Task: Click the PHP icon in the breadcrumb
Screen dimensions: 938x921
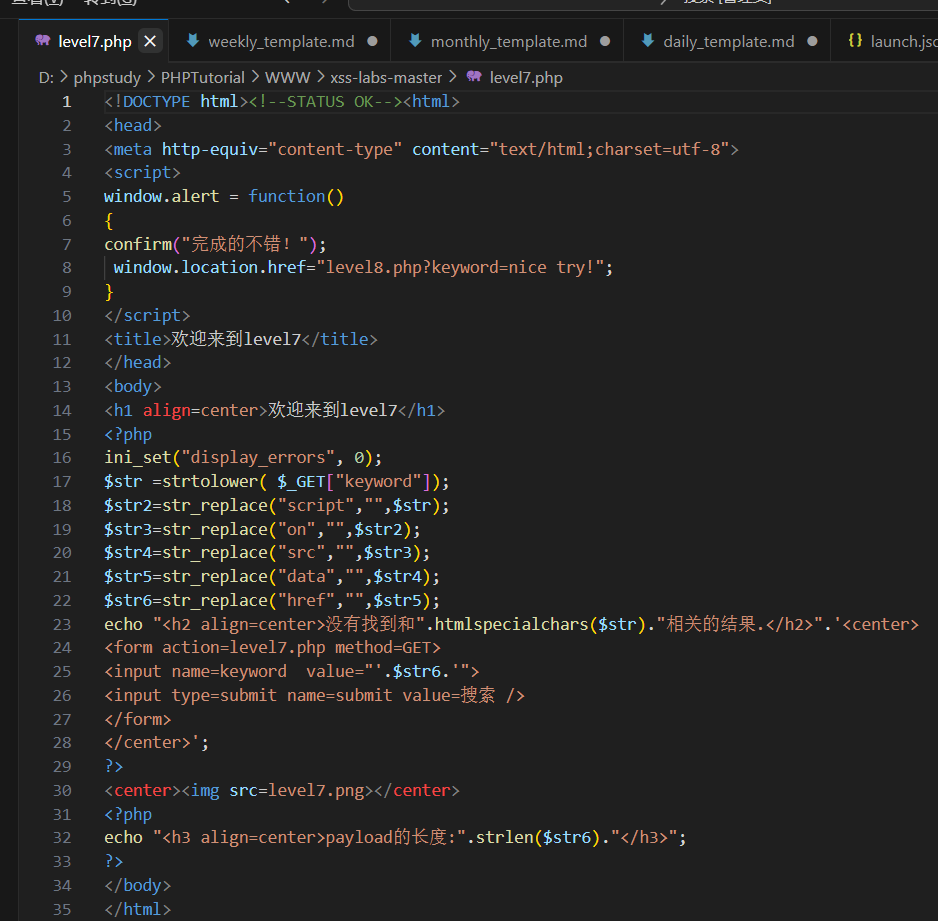Action: coord(474,77)
